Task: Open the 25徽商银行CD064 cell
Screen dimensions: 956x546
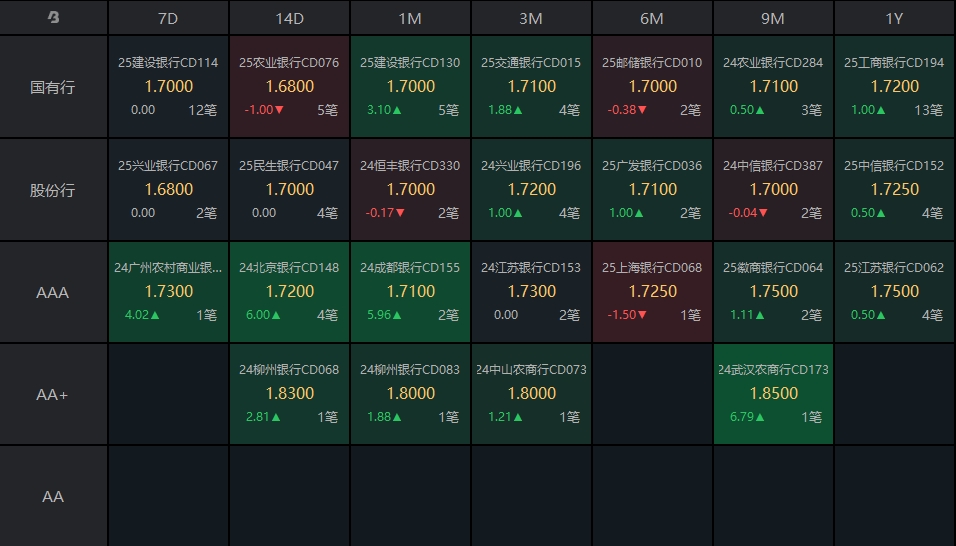Action: [773, 292]
